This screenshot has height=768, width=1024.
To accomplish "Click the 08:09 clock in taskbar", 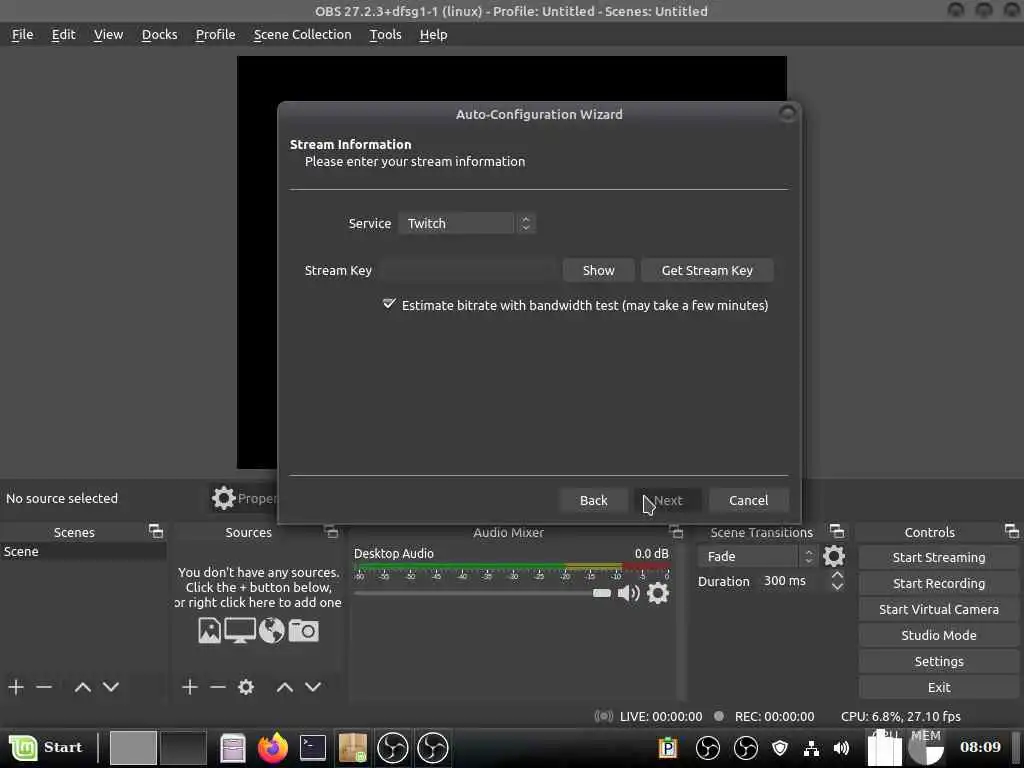I will point(980,747).
